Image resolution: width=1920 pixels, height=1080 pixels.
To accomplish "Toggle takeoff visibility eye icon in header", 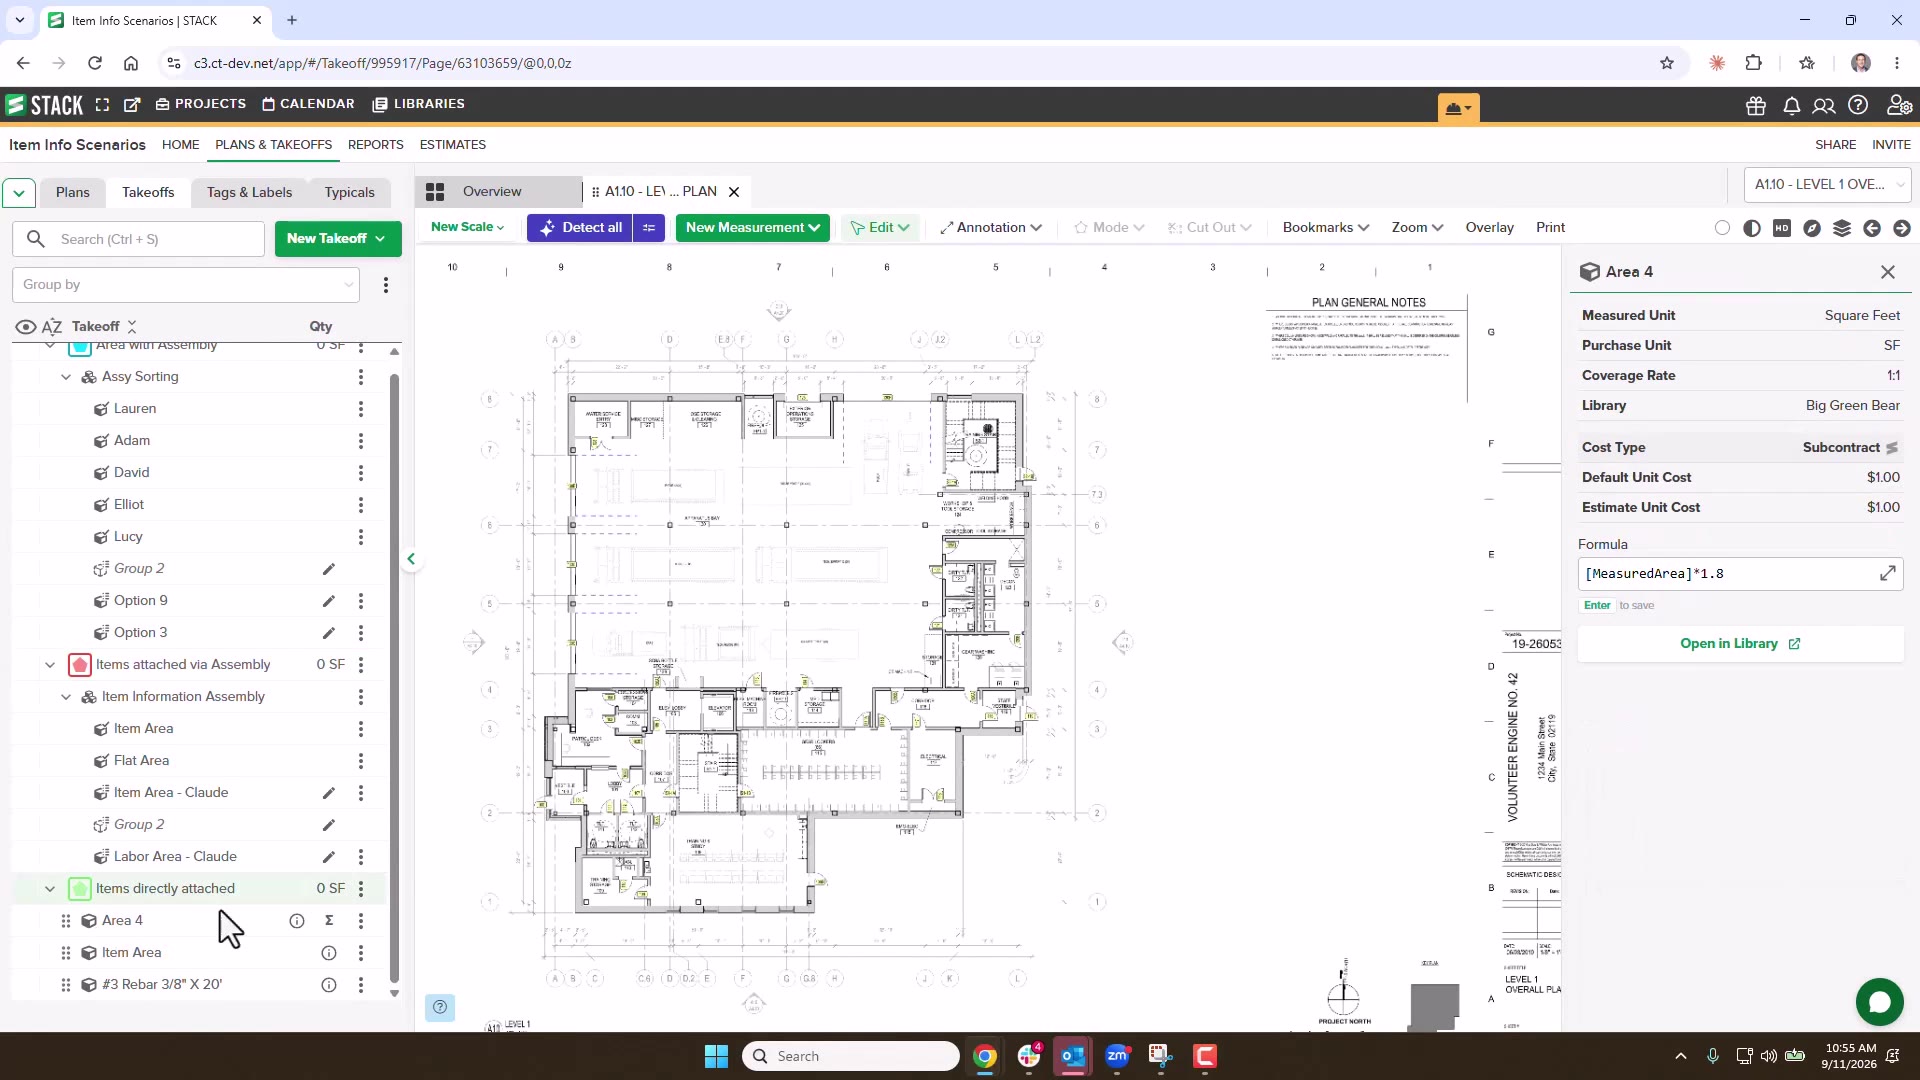I will click(x=26, y=327).
